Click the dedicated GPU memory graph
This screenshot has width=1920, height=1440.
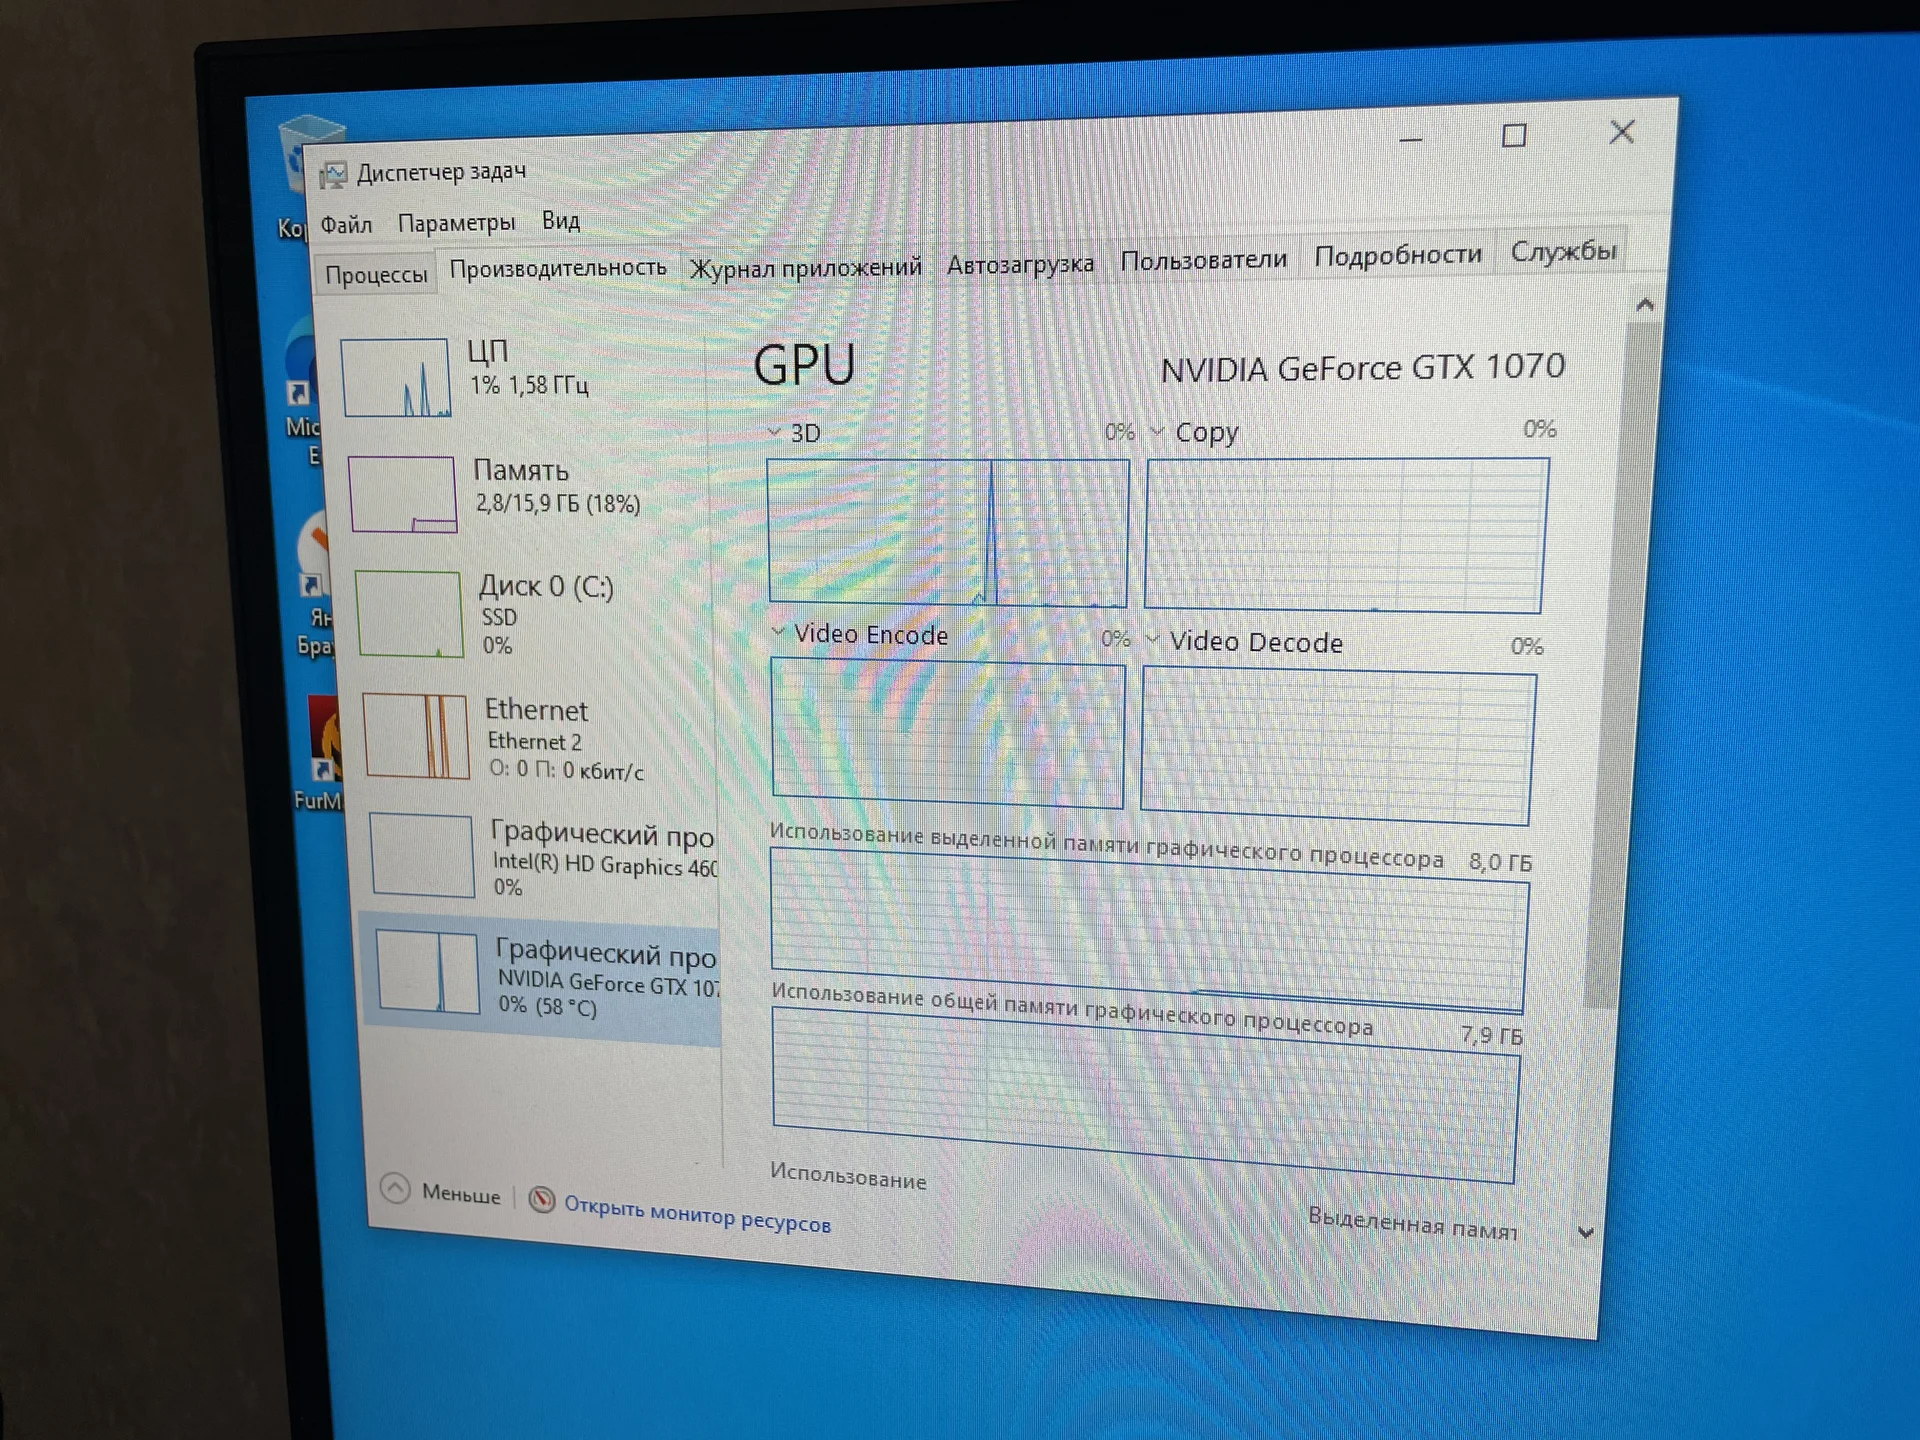coord(1149,930)
